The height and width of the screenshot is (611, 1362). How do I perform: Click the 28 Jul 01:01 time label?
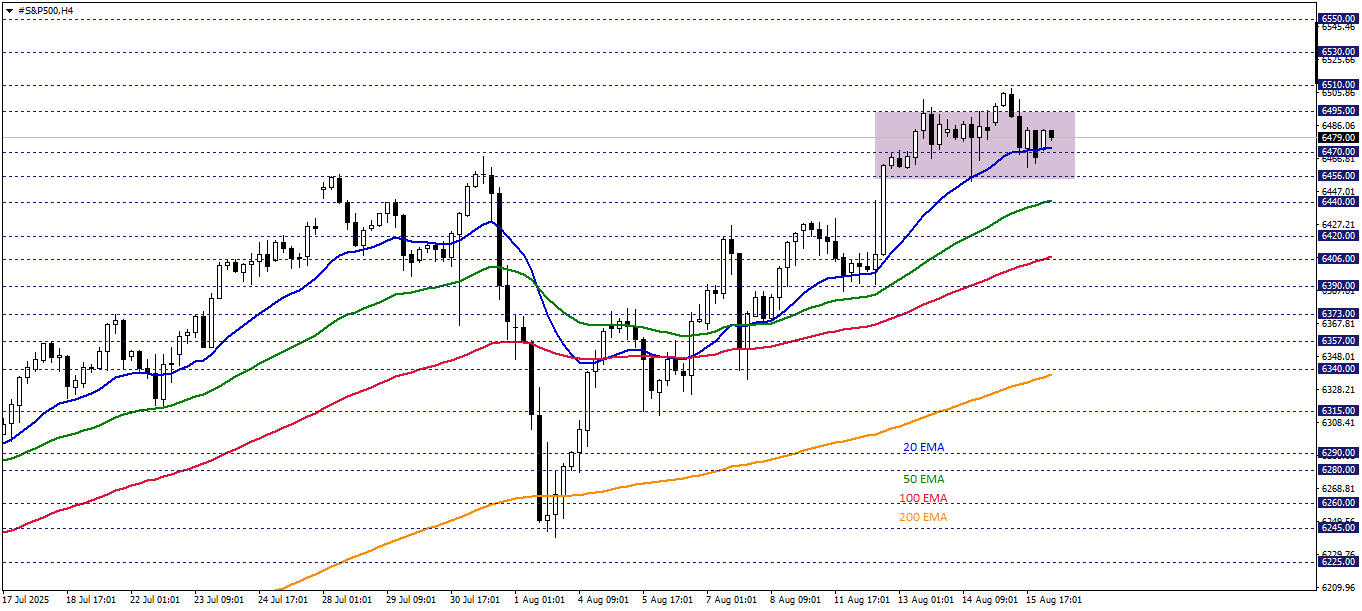pos(345,600)
